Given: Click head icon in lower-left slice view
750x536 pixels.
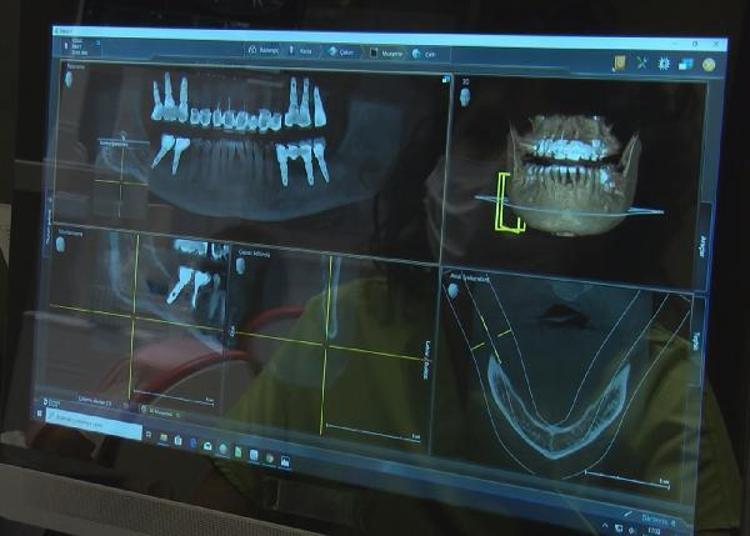Looking at the screenshot, I should pos(61,245).
